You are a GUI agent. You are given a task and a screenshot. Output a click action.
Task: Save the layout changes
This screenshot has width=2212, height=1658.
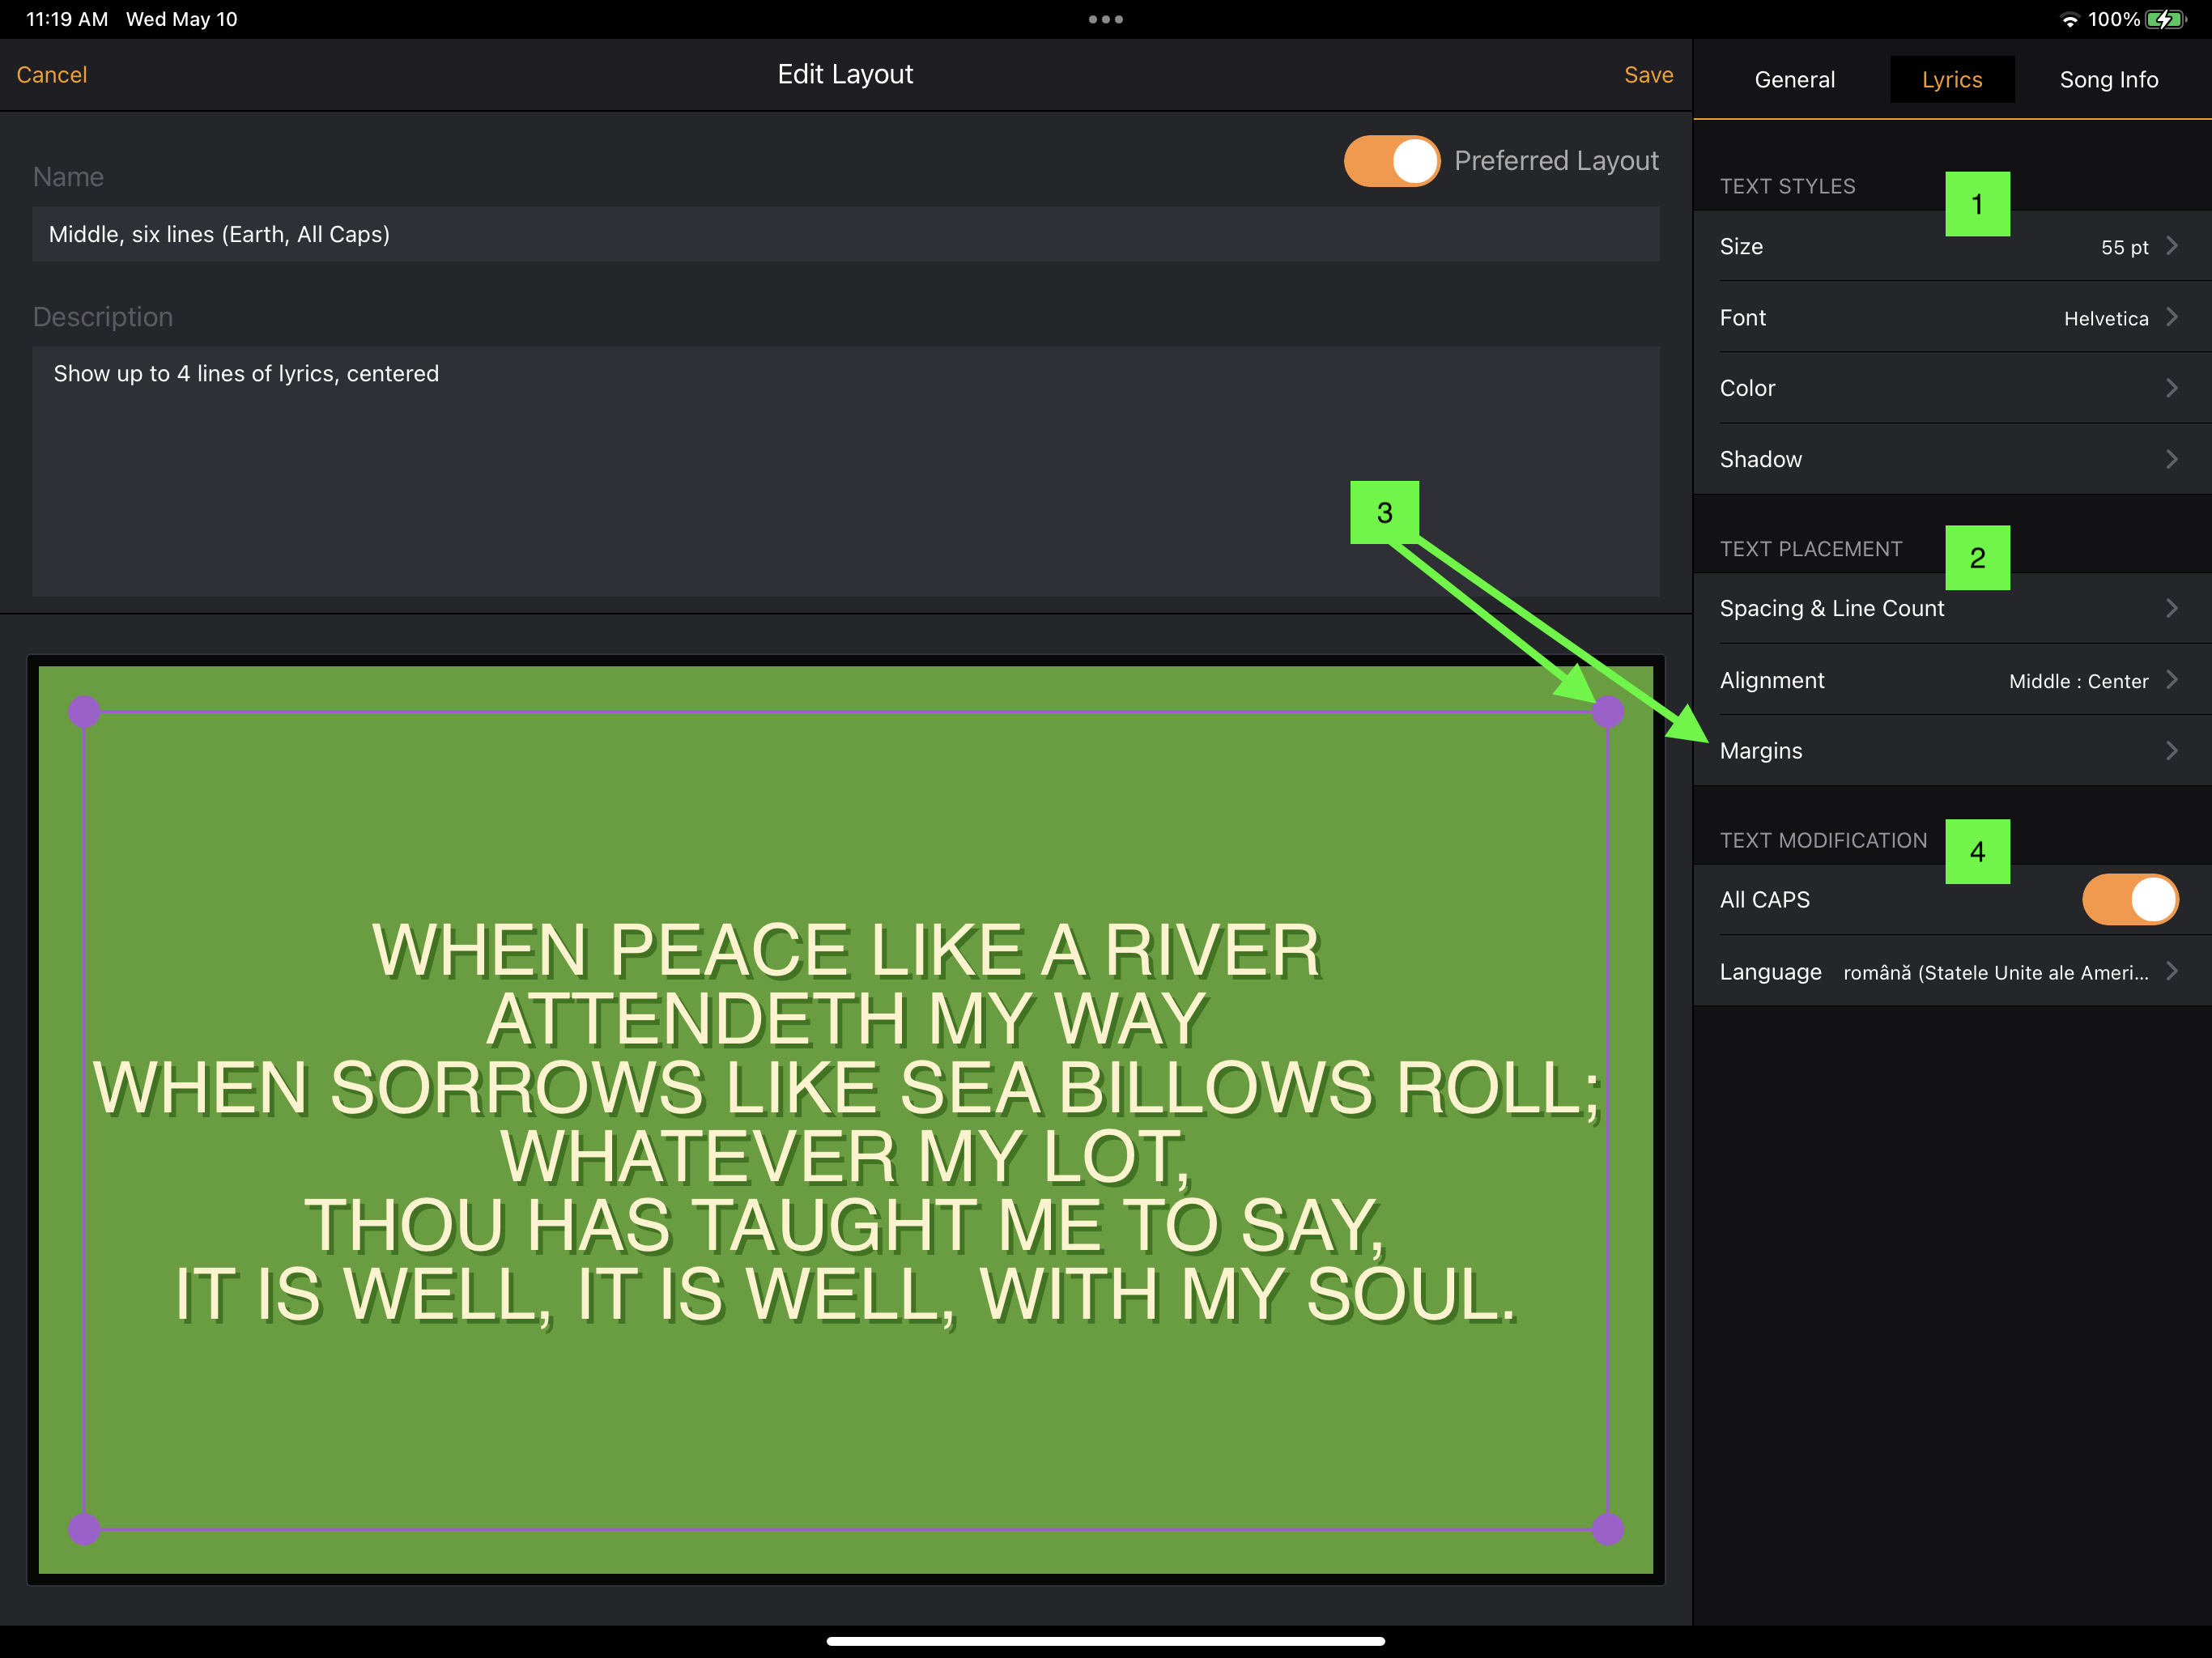[1648, 75]
